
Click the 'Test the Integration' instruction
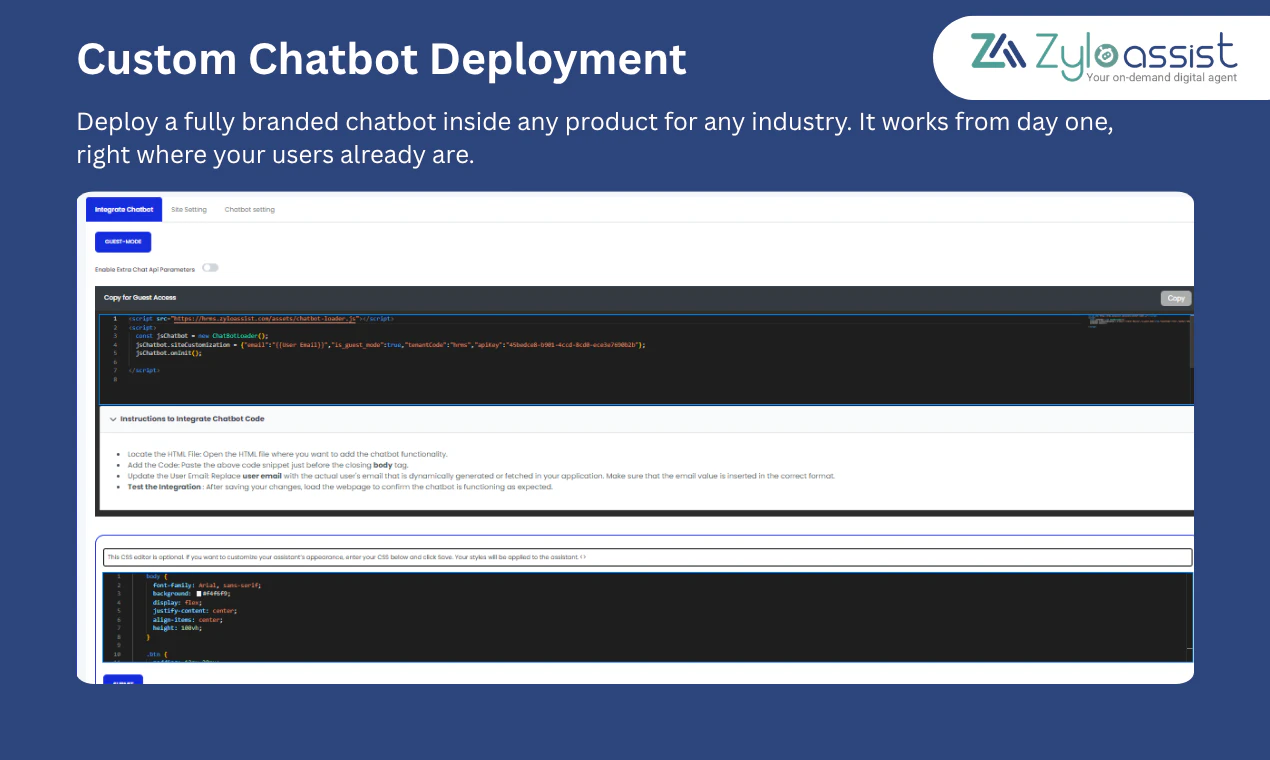click(340, 487)
